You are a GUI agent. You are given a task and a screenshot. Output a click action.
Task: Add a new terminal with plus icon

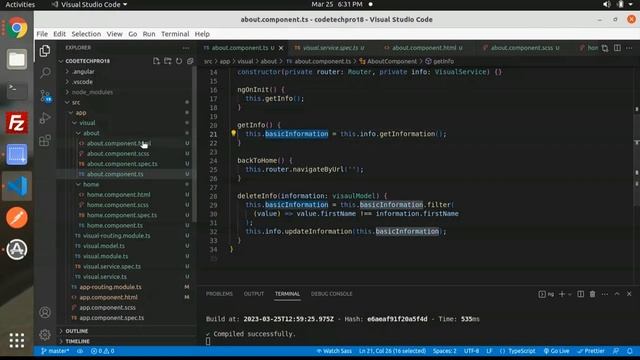point(562,294)
